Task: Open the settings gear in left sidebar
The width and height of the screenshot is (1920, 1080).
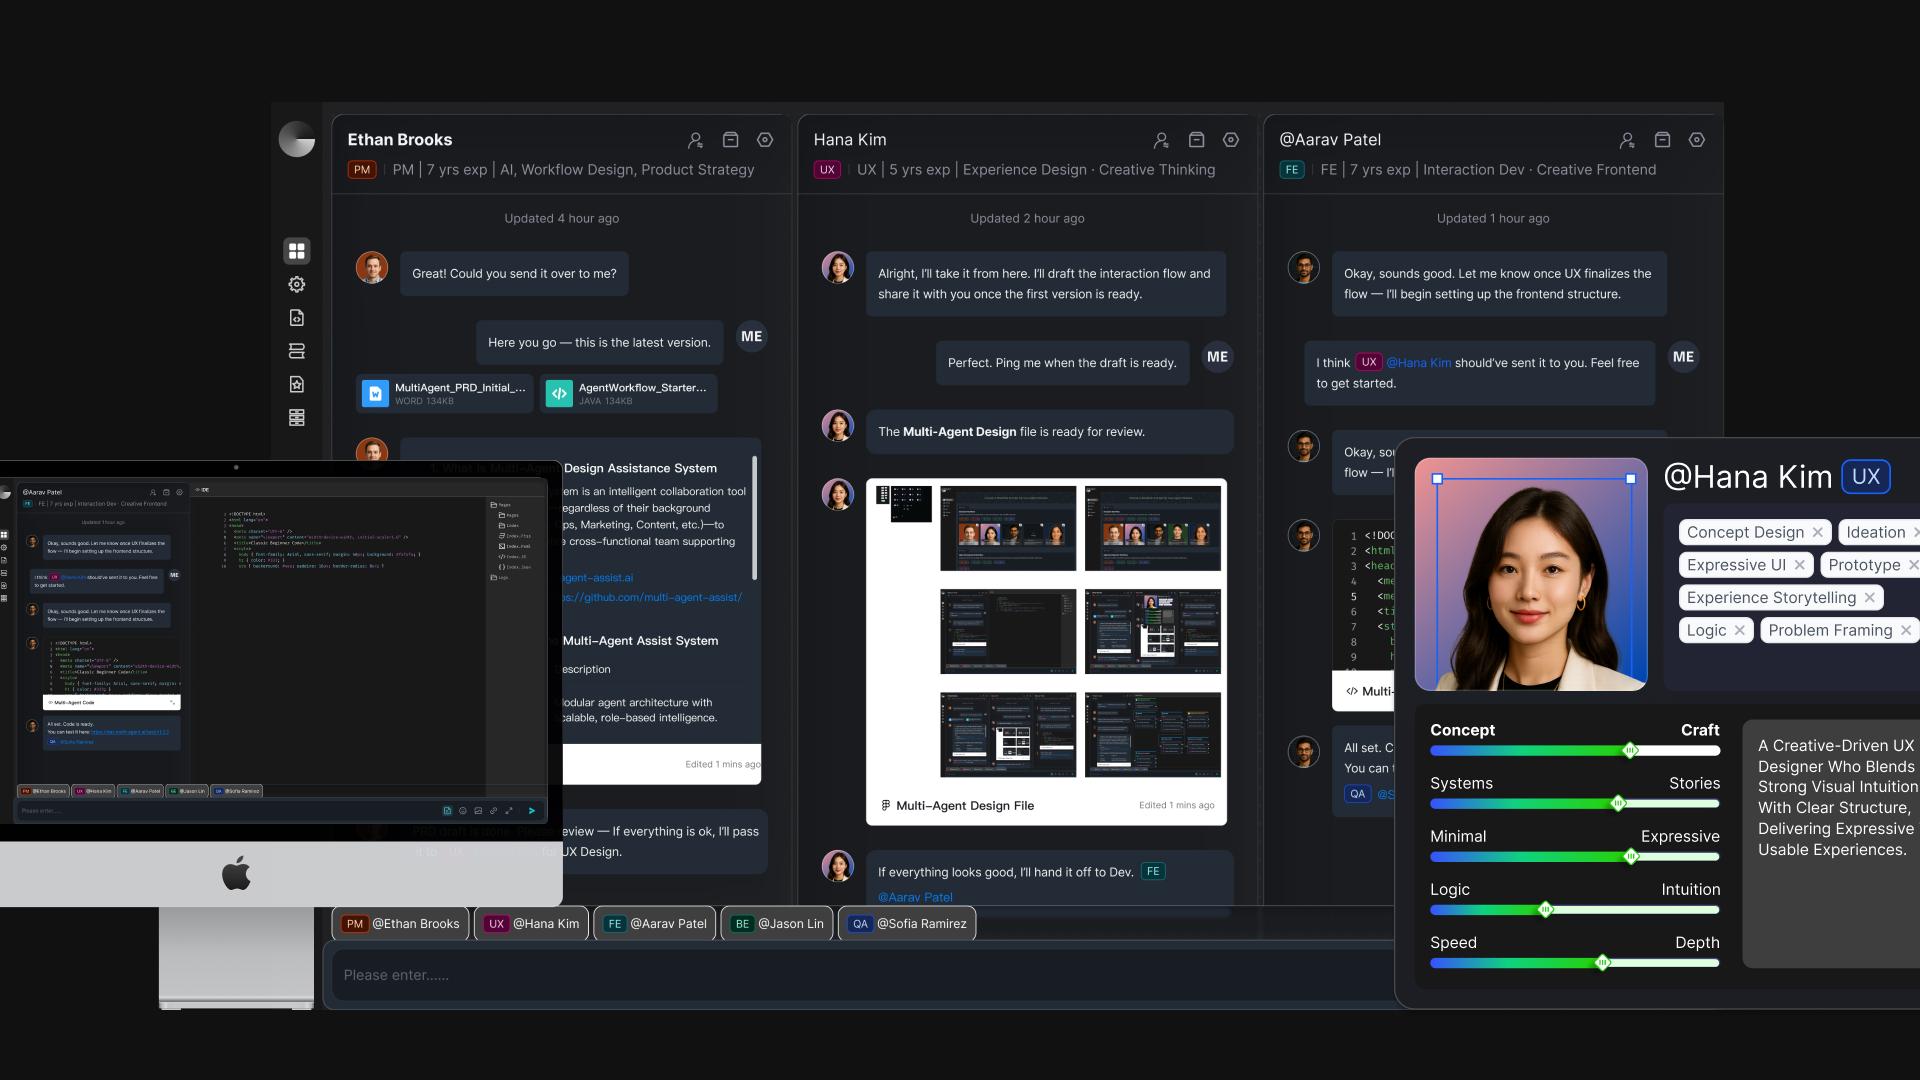Action: (x=297, y=285)
